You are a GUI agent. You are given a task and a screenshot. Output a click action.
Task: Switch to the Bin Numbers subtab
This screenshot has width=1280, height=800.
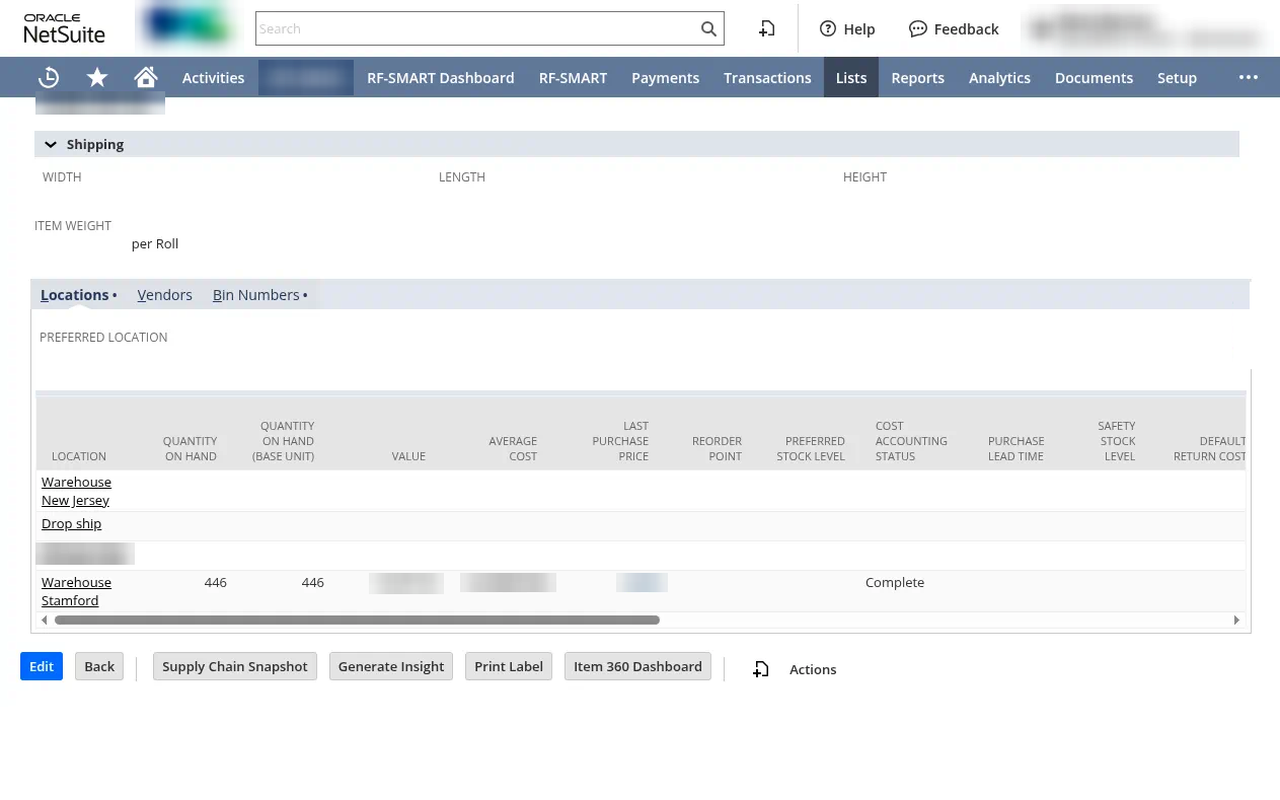tap(256, 295)
